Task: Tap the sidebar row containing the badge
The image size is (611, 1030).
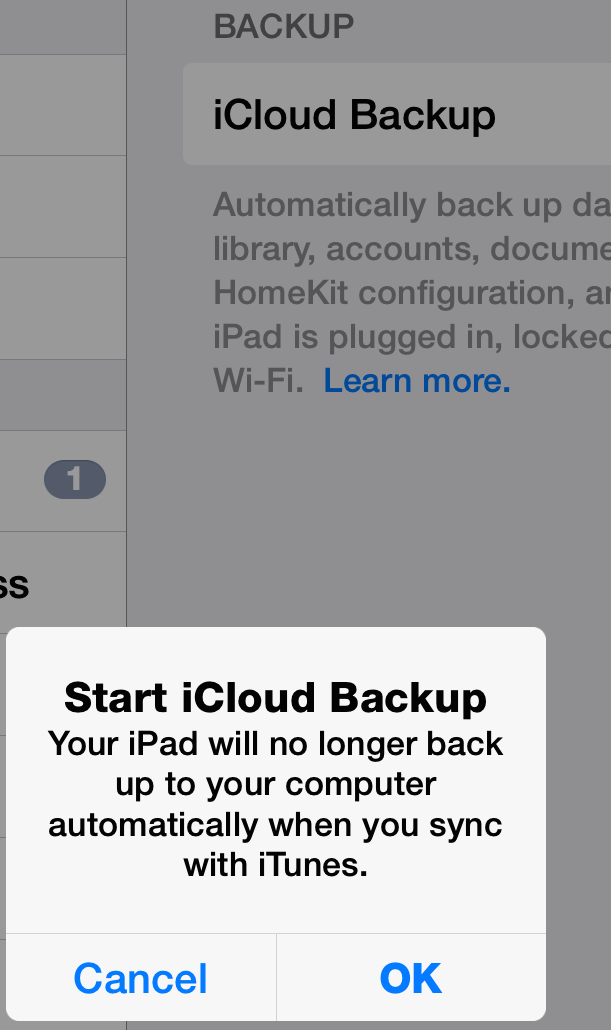Action: click(x=62, y=479)
